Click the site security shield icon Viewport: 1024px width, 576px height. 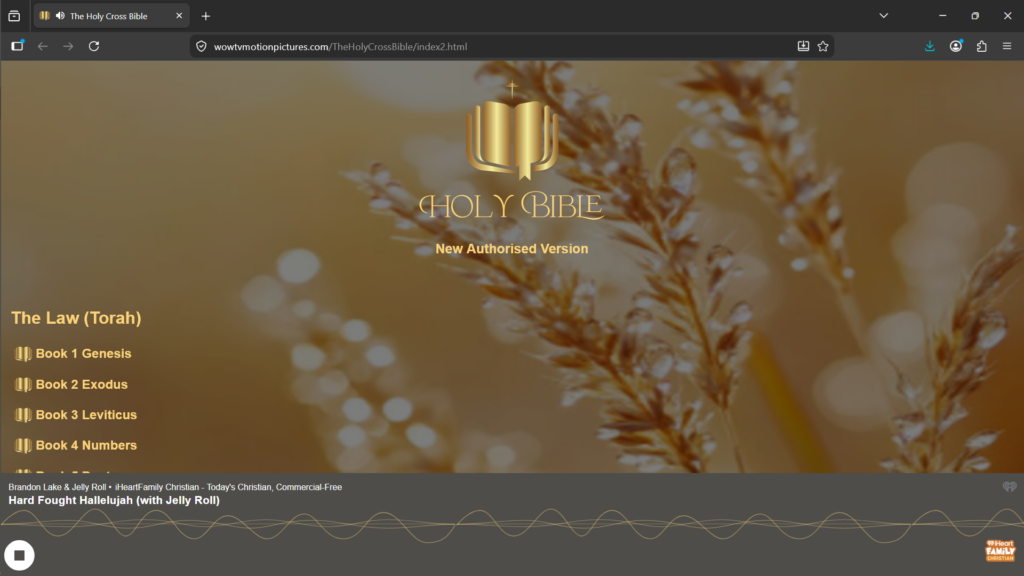(201, 46)
